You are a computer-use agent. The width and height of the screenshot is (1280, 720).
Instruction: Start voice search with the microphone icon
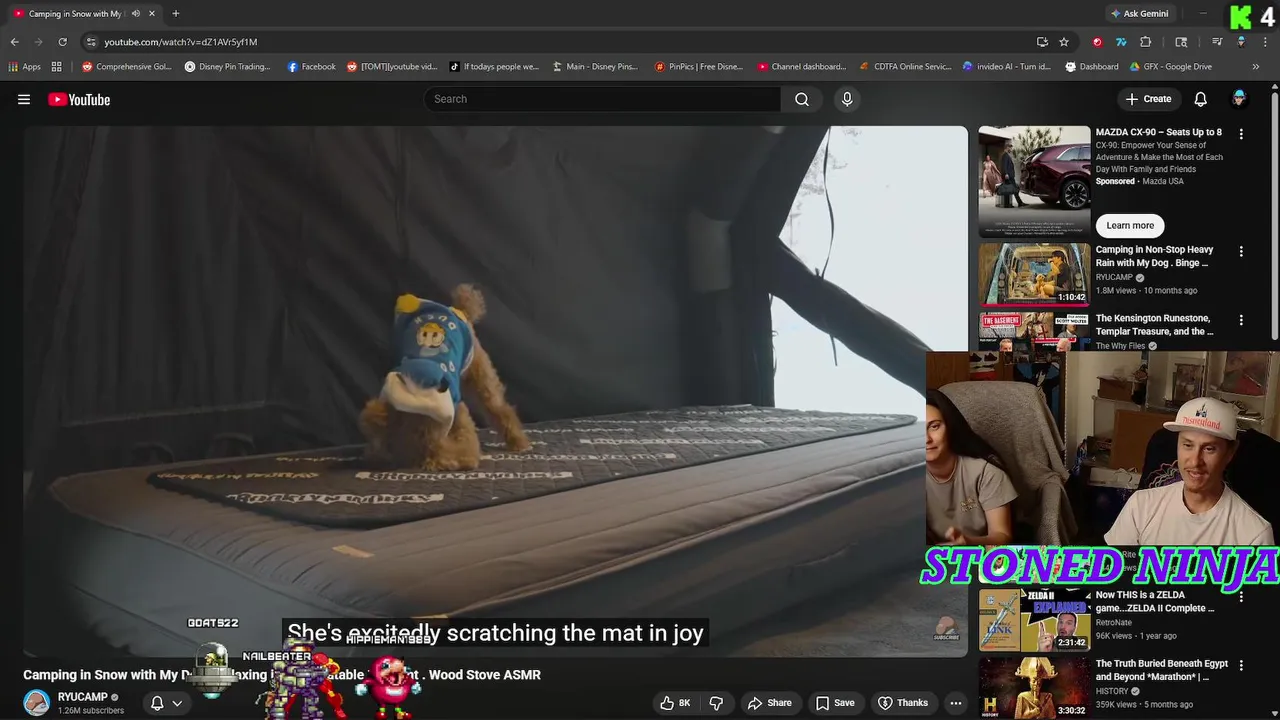(x=847, y=99)
